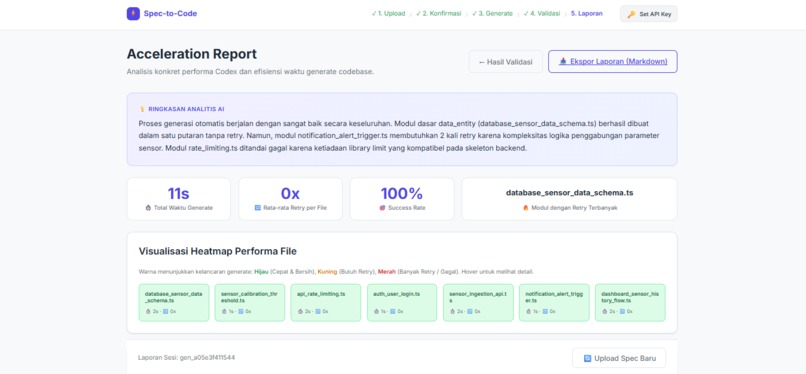Click the 11s total time value
This screenshot has height=374, width=806.
178,194
